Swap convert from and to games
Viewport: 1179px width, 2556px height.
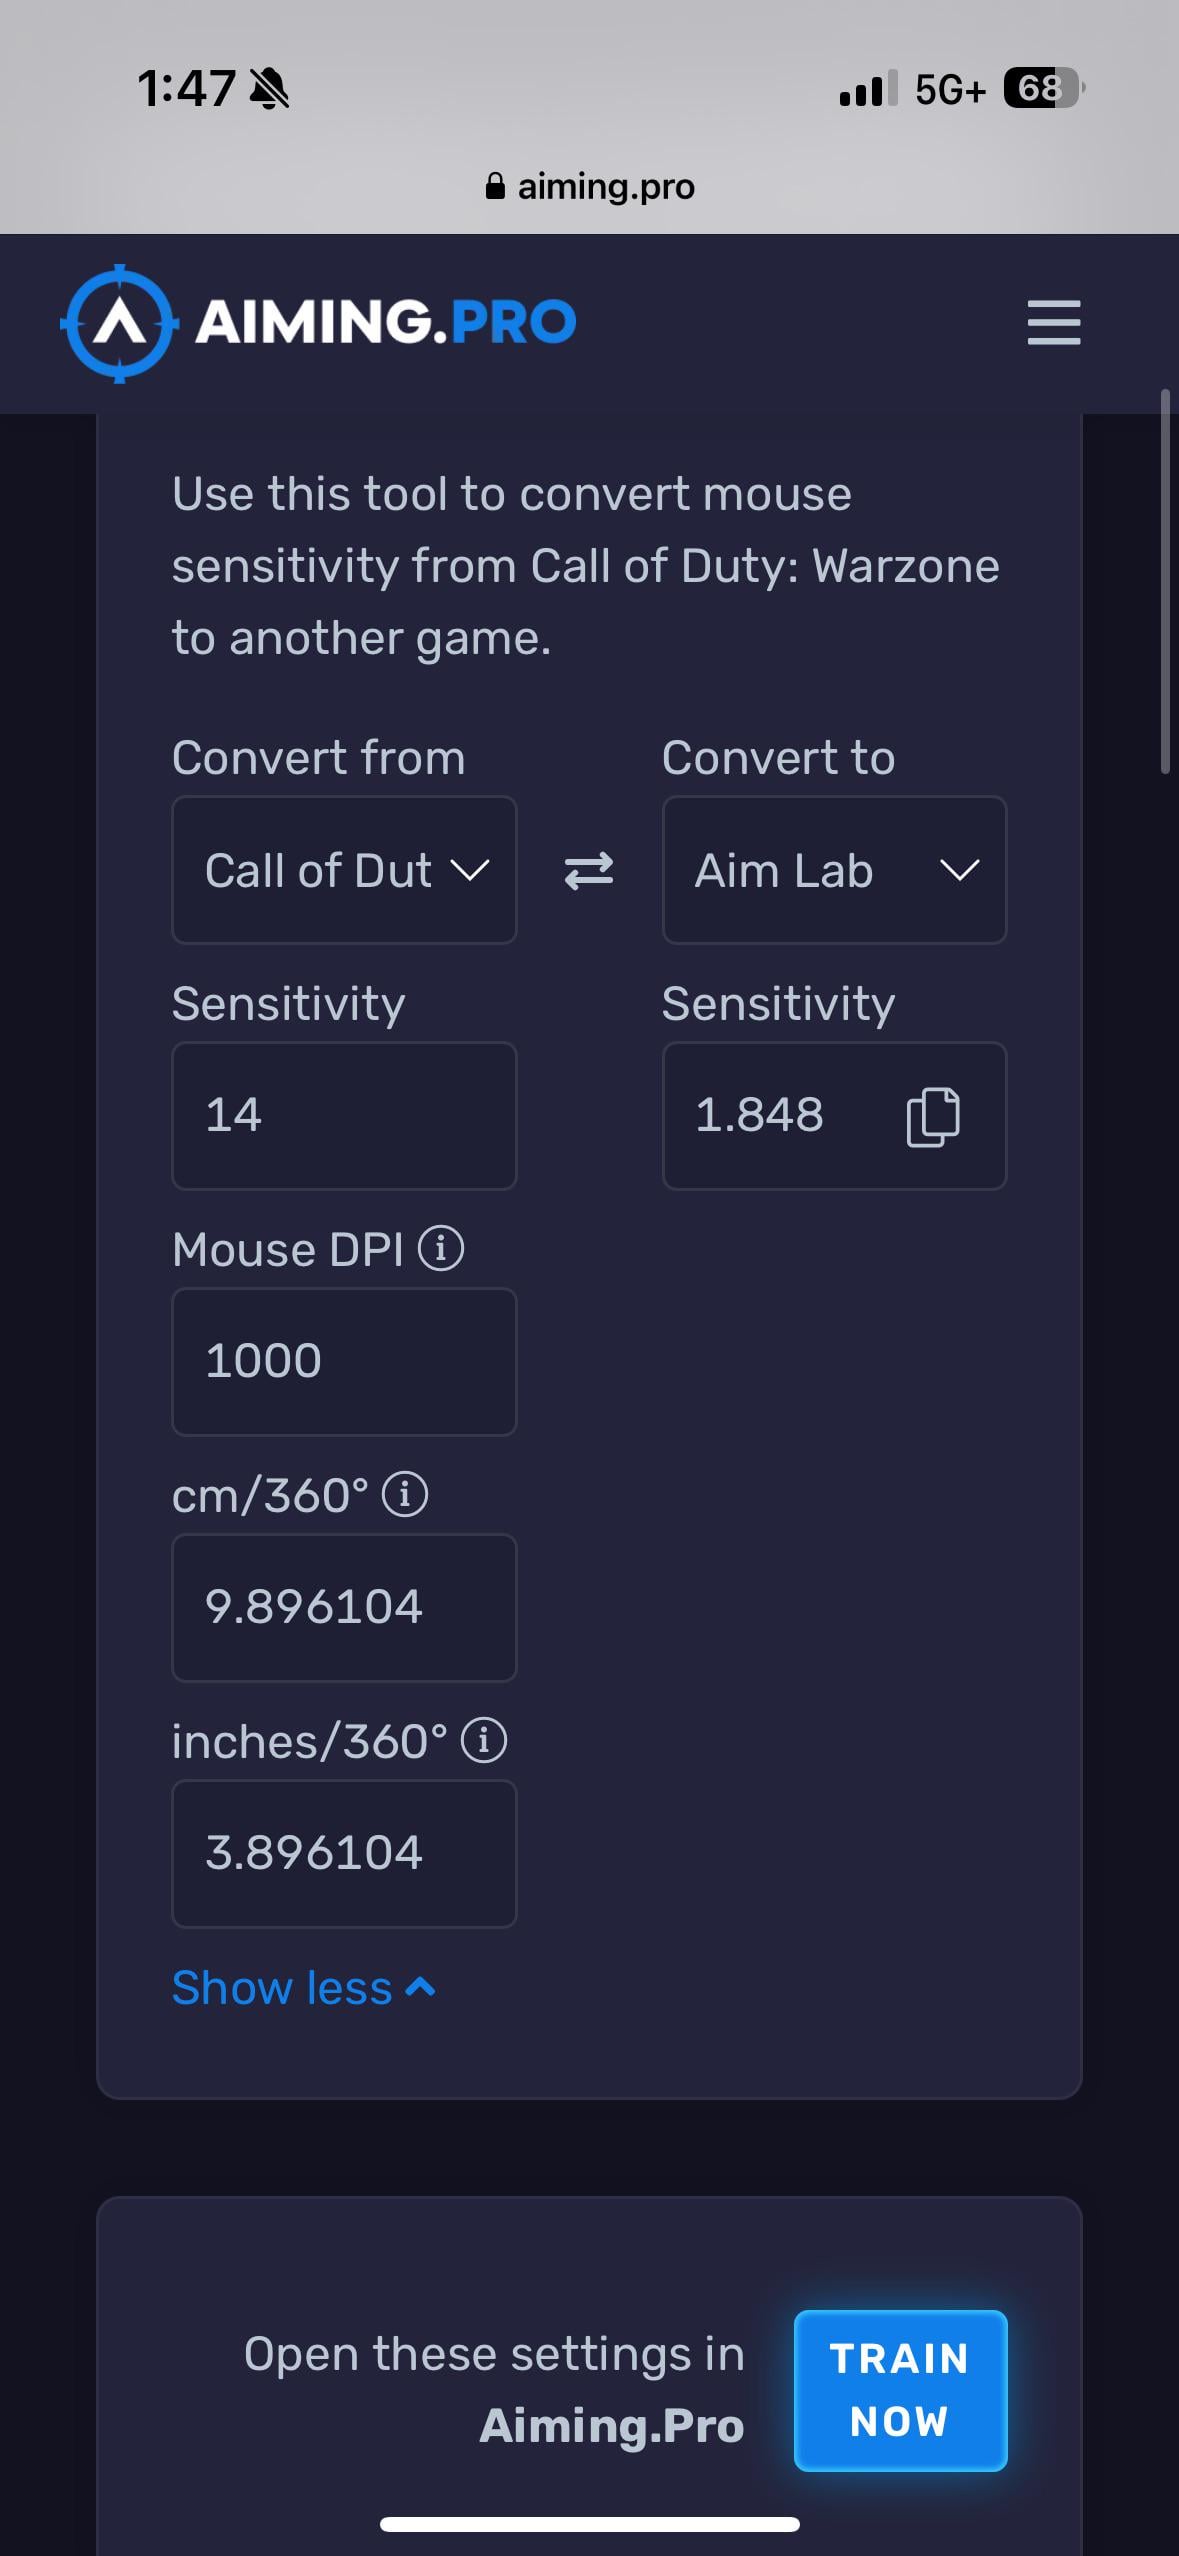pyautogui.click(x=589, y=870)
